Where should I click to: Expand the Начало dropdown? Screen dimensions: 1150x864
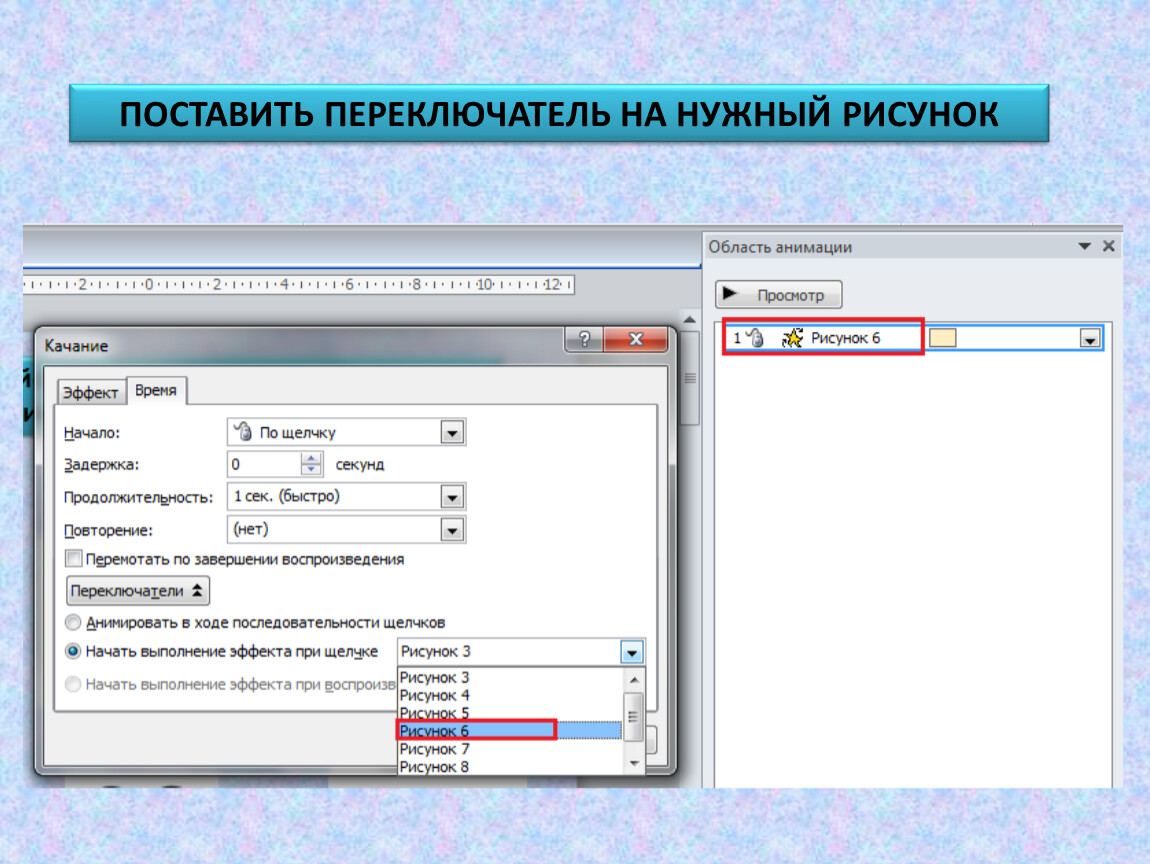coord(452,433)
